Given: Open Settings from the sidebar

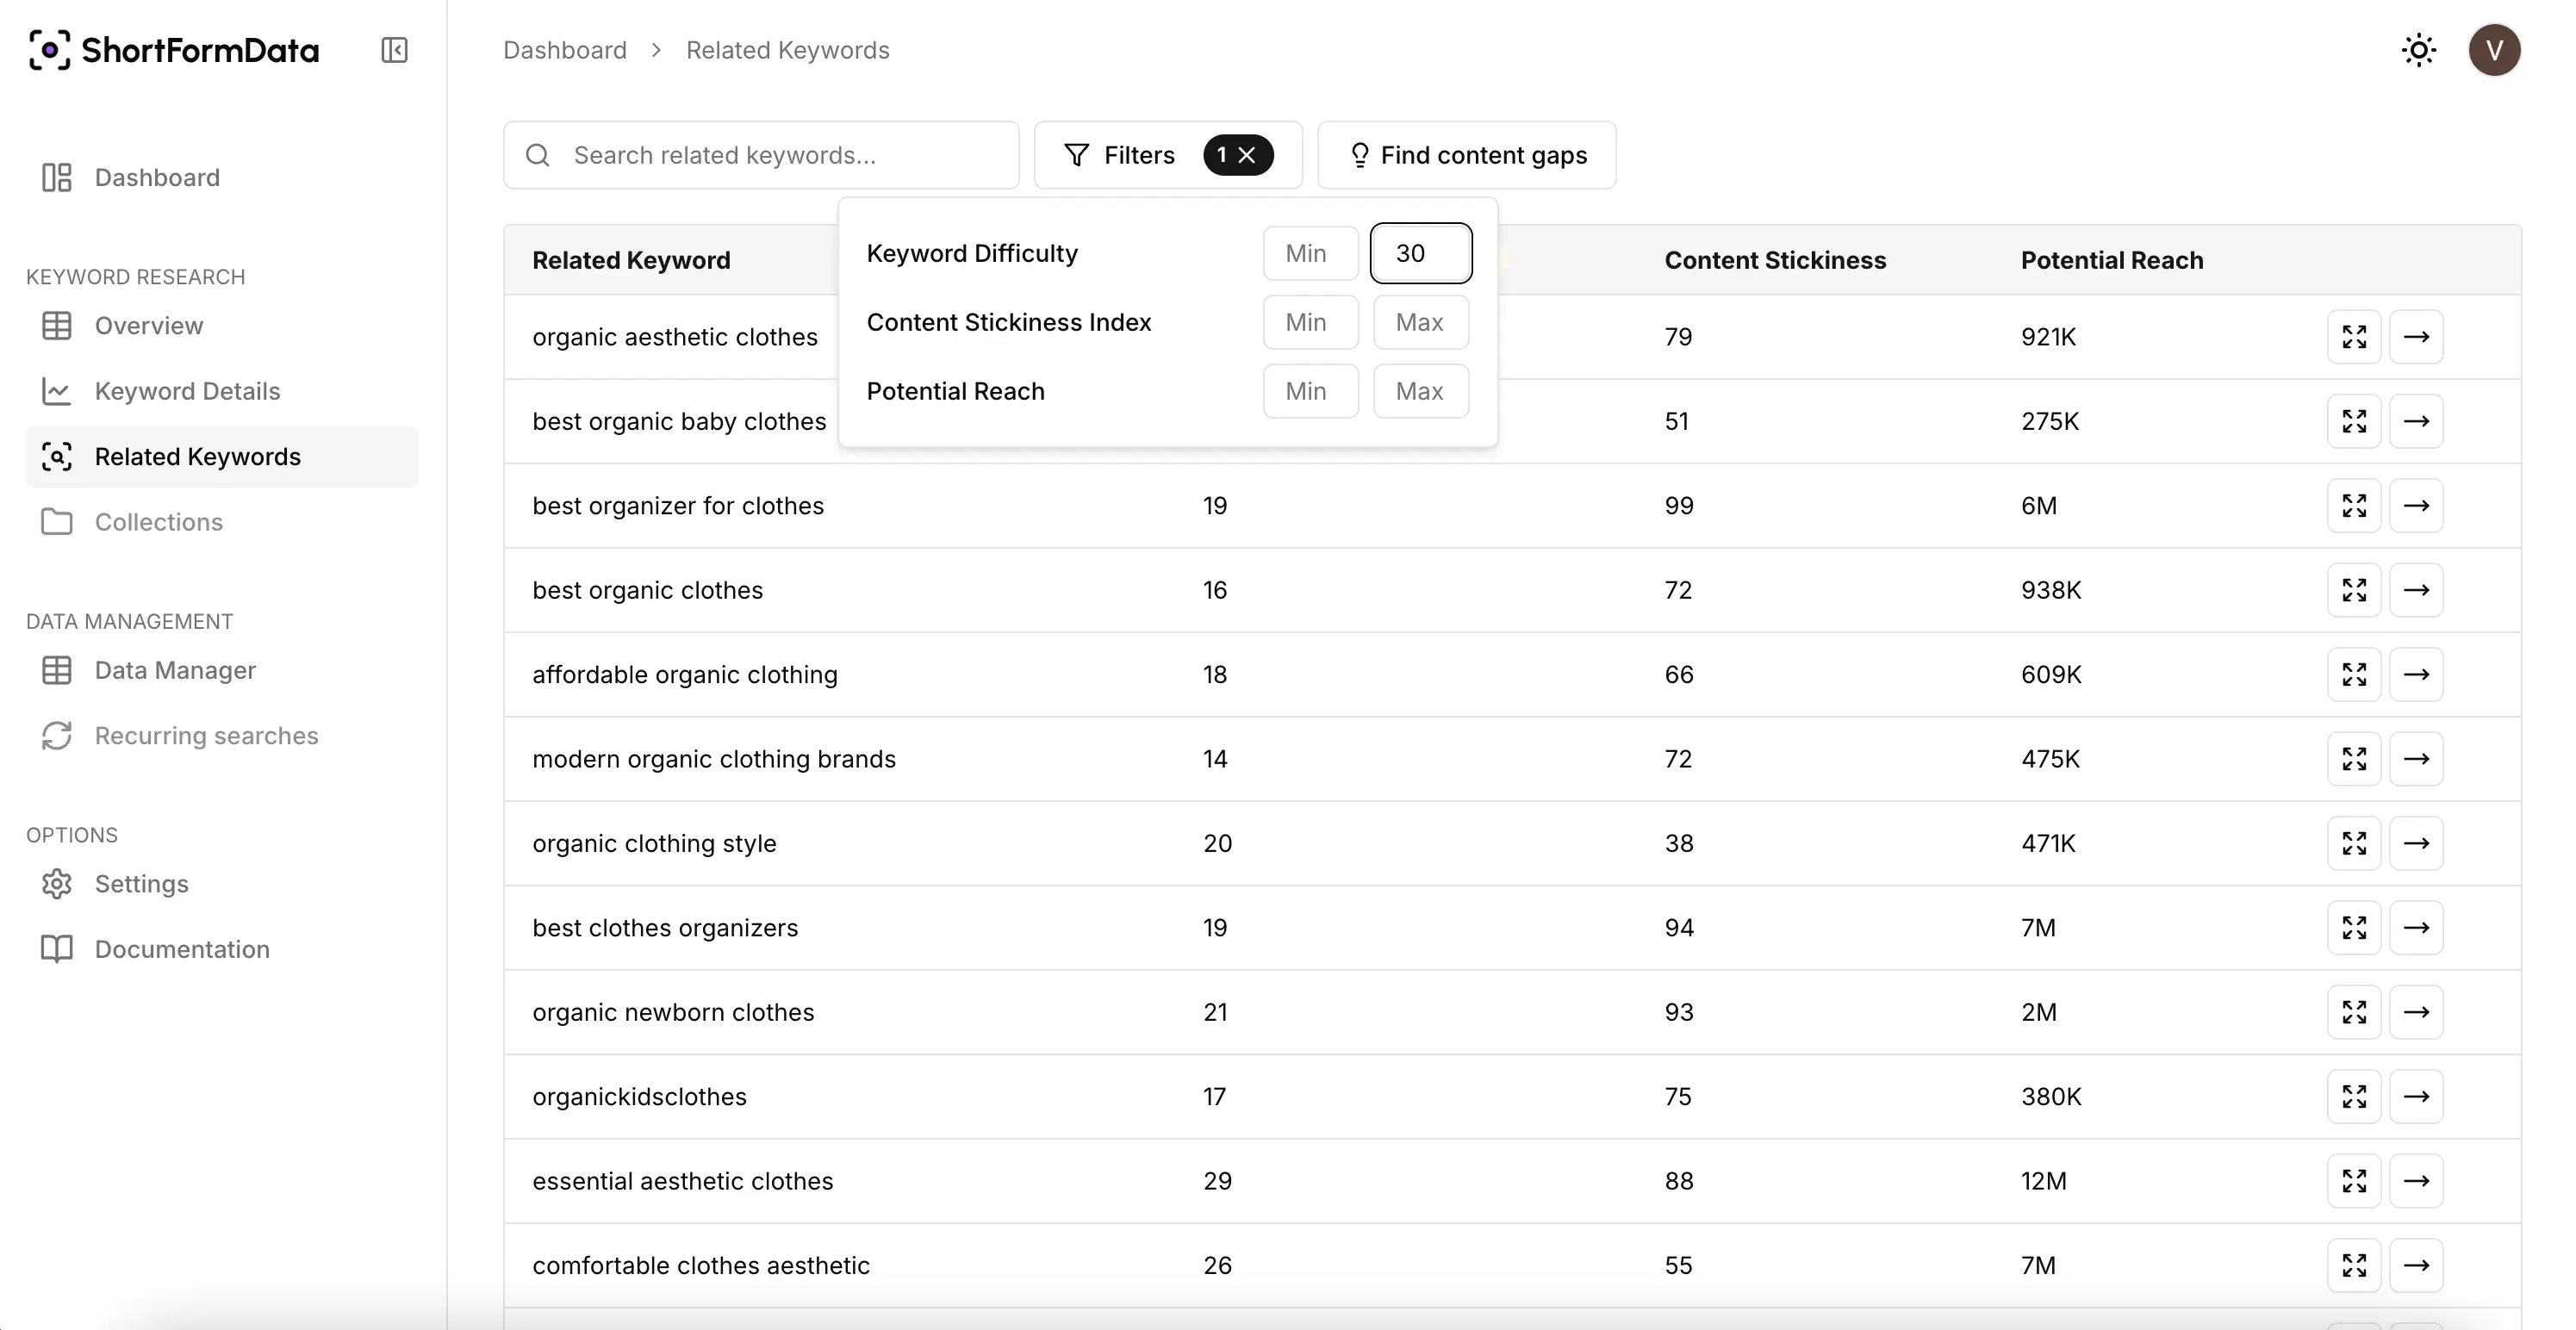Looking at the screenshot, I should tap(222, 884).
